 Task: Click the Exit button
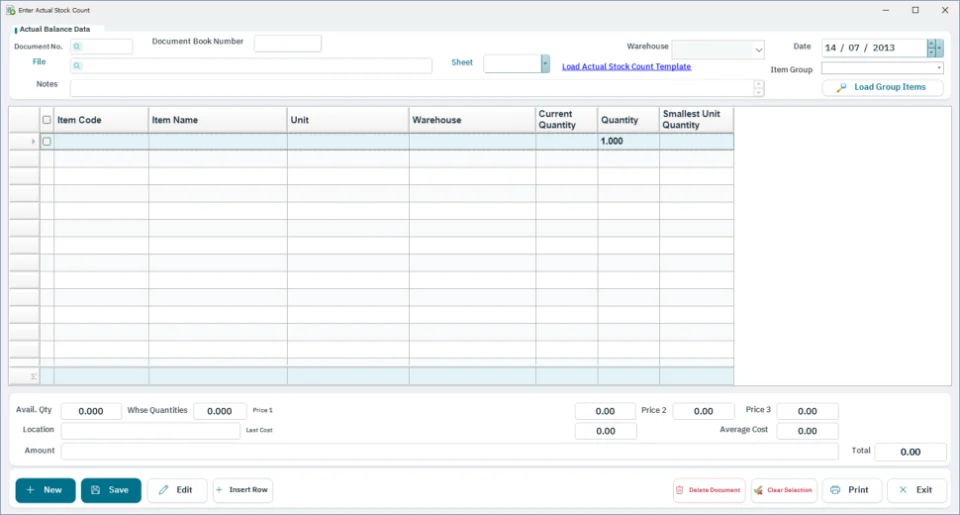point(917,490)
